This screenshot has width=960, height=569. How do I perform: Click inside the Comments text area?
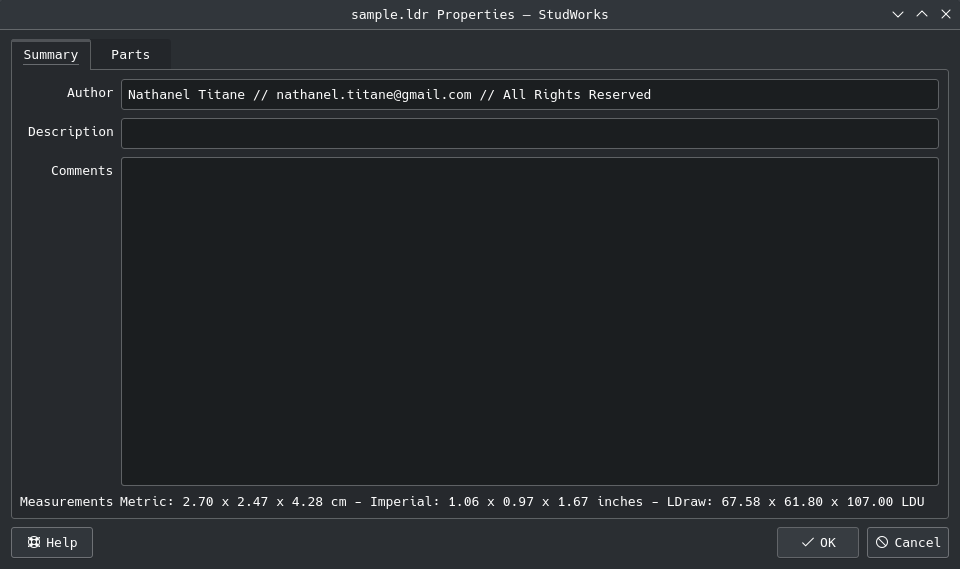pyautogui.click(x=530, y=322)
